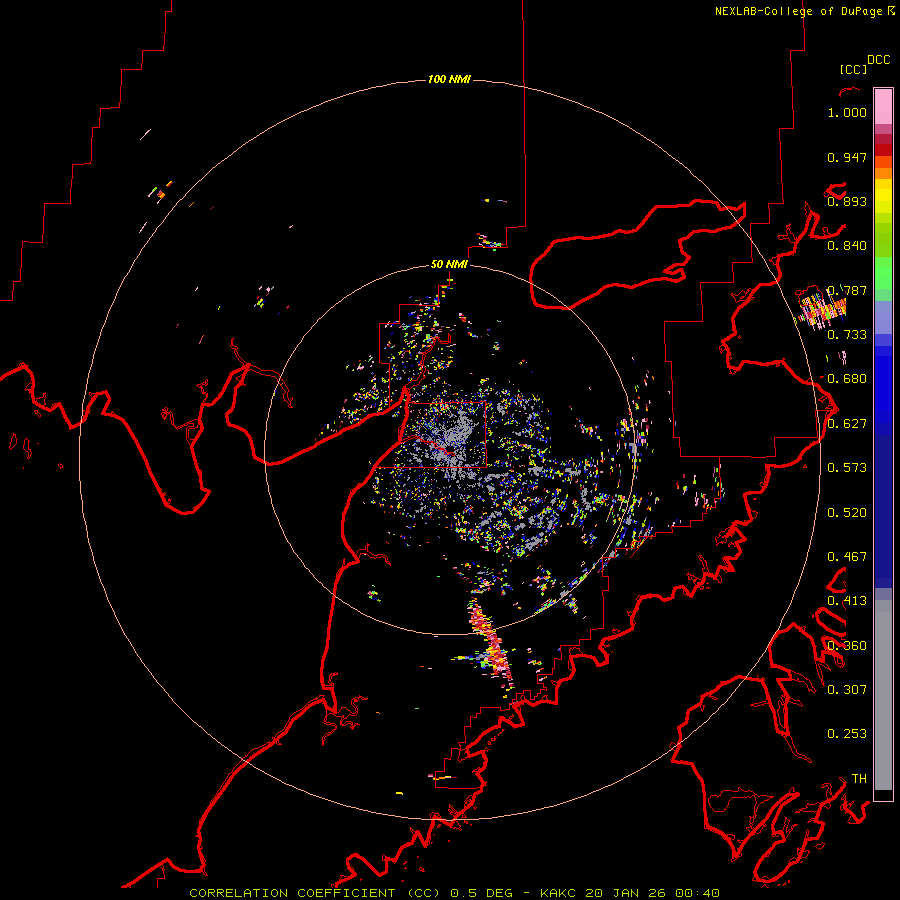Viewport: 900px width, 900px height.
Task: Click the bright green segment of the color bar
Action: pyautogui.click(x=883, y=273)
